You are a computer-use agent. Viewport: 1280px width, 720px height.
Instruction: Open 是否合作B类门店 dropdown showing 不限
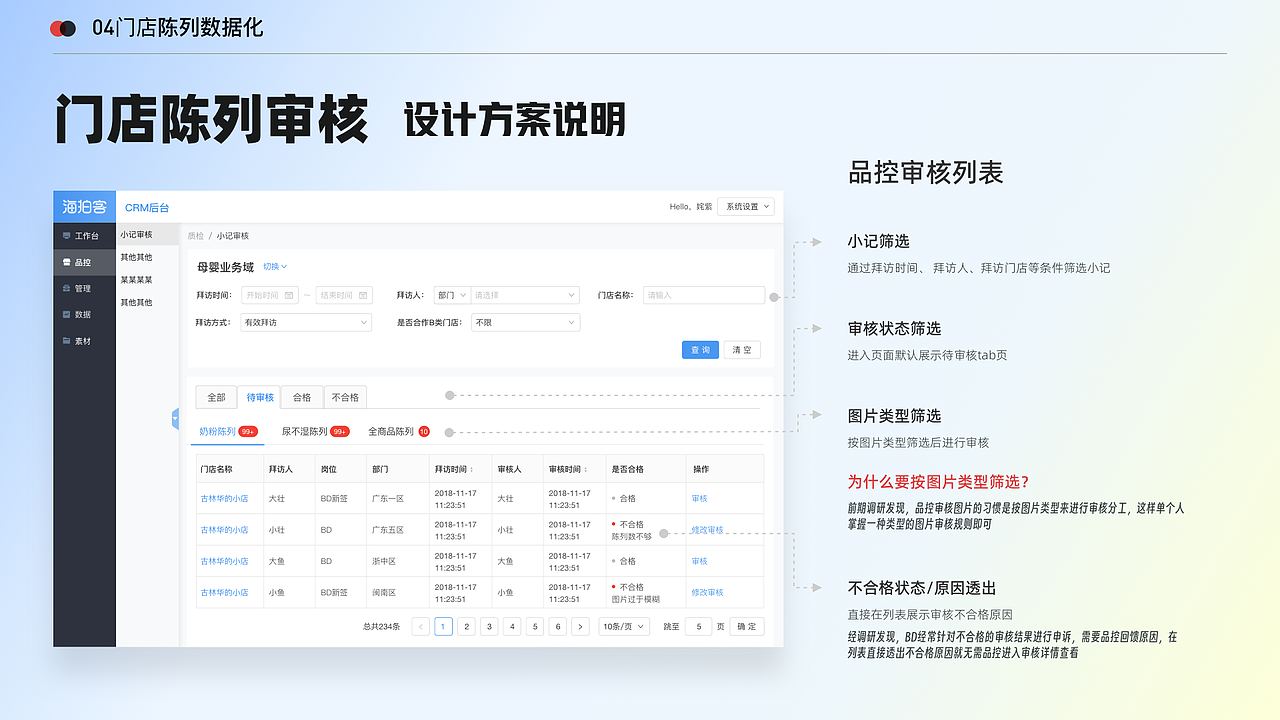(x=525, y=322)
